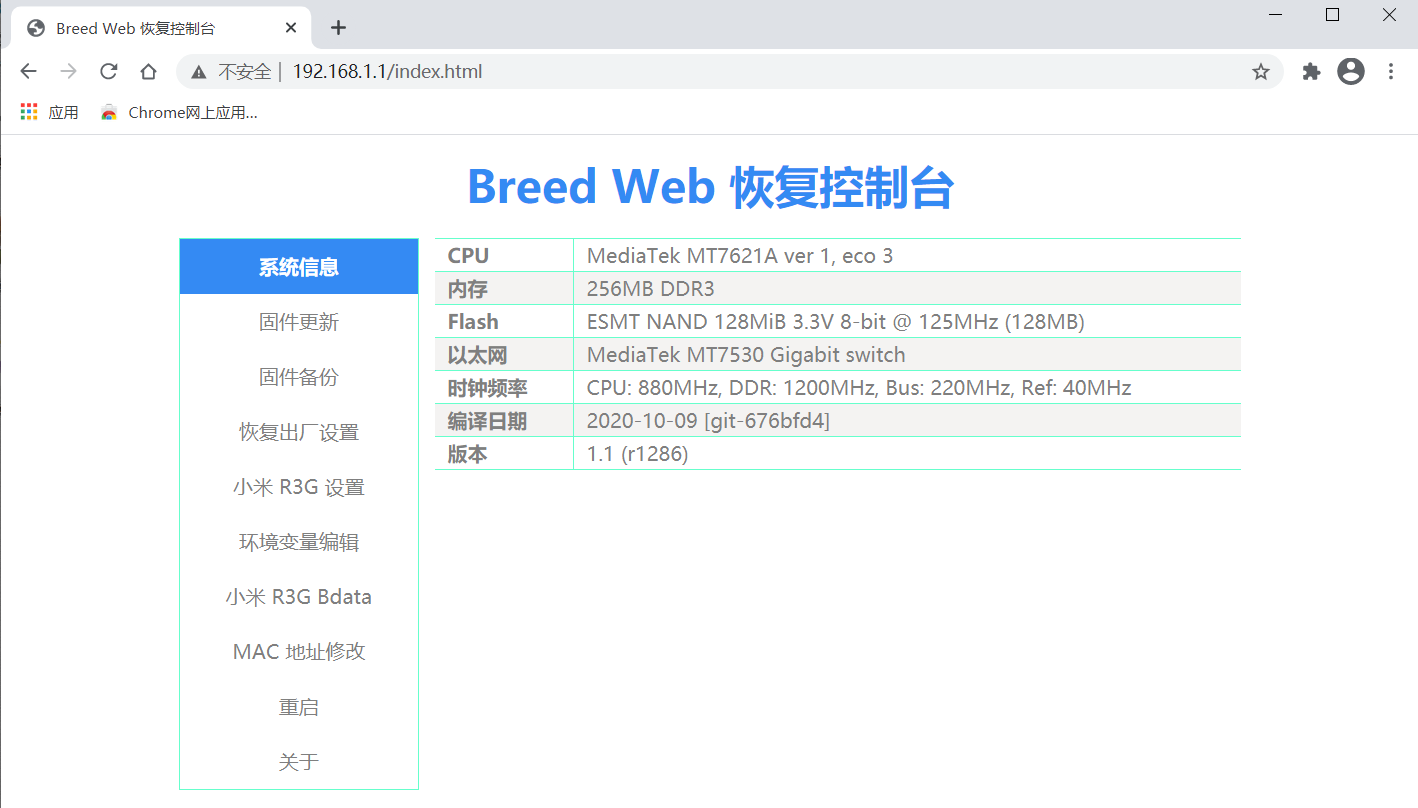Bookmark this page with the star icon

1261,72
